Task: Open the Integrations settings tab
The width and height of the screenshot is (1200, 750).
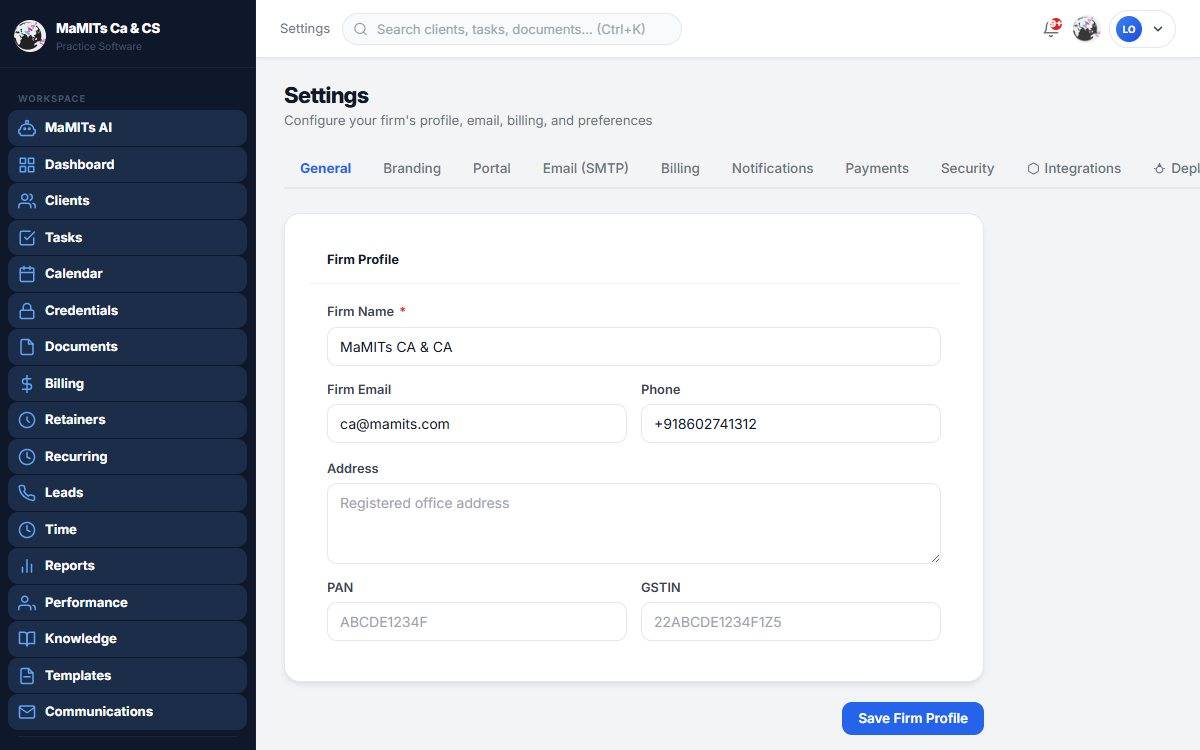Action: click(x=1074, y=168)
